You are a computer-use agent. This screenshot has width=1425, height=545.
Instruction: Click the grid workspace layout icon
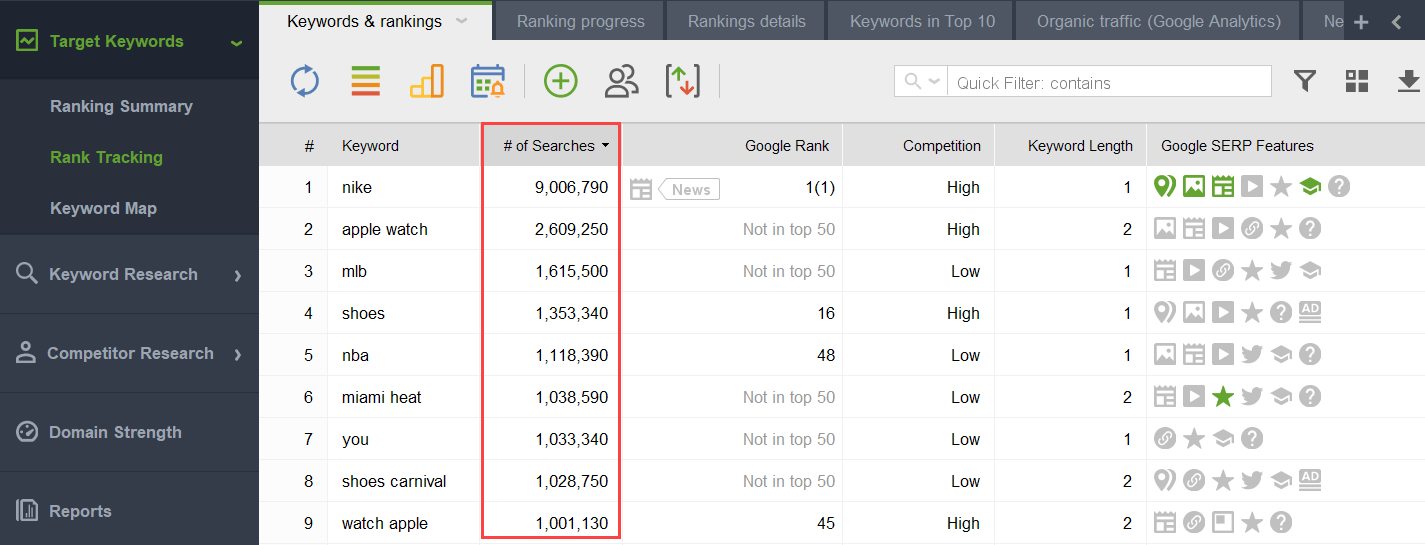point(1357,81)
